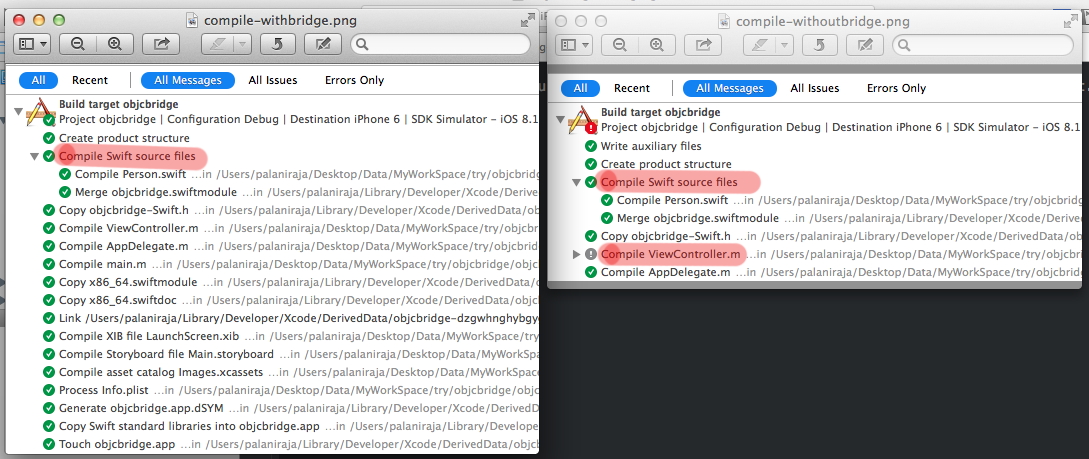Toggle fullscreen arrows in compile-withbridge window

pyautogui.click(x=527, y=20)
